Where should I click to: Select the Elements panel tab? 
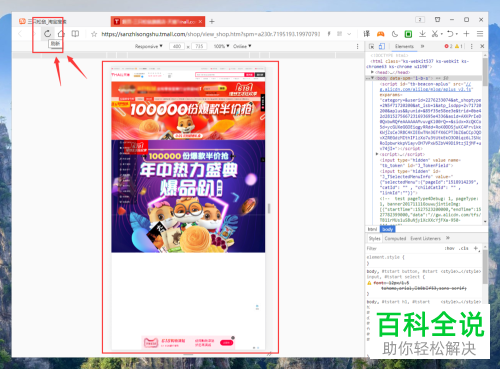404,46
